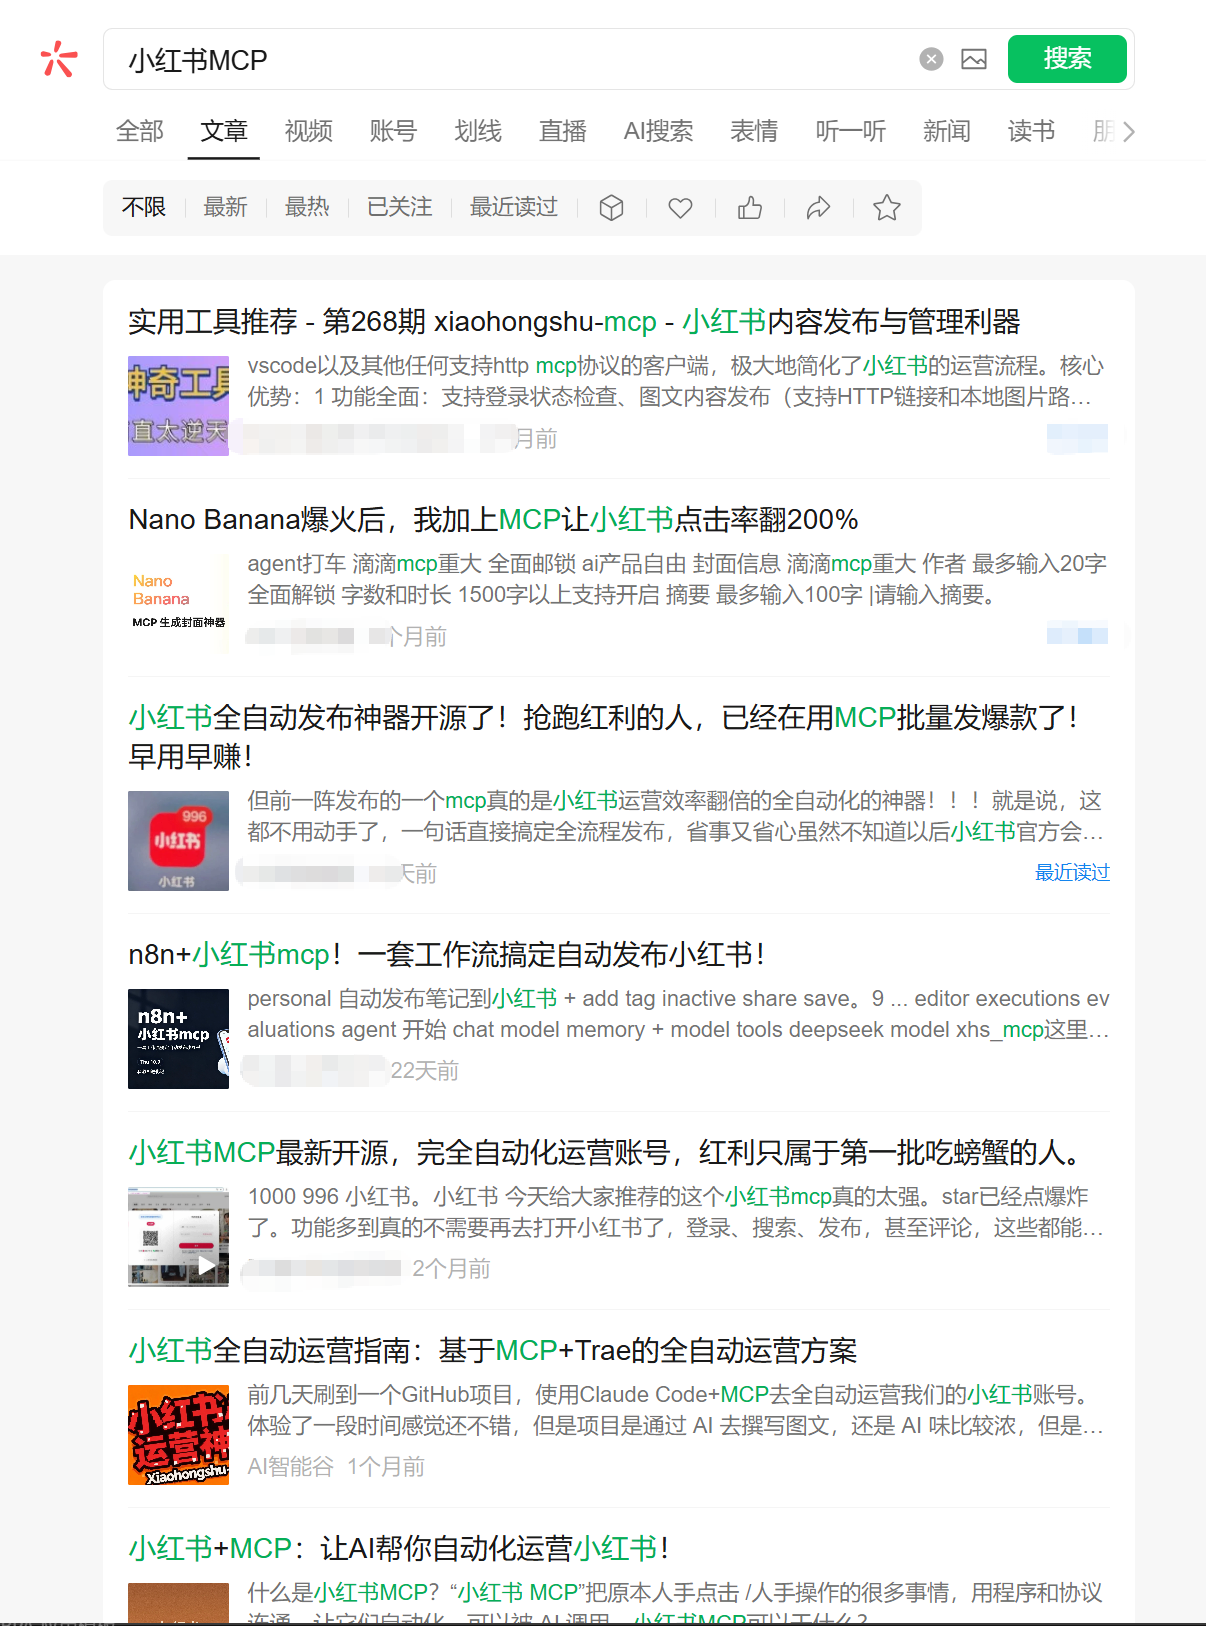This screenshot has width=1206, height=1626.
Task: Click the n8n+ 小红书mcp thumbnail
Action: click(x=178, y=1039)
